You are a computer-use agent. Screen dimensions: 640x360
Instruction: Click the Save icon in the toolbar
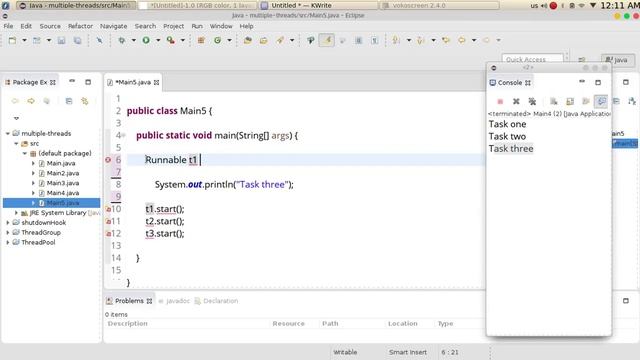coord(61,40)
